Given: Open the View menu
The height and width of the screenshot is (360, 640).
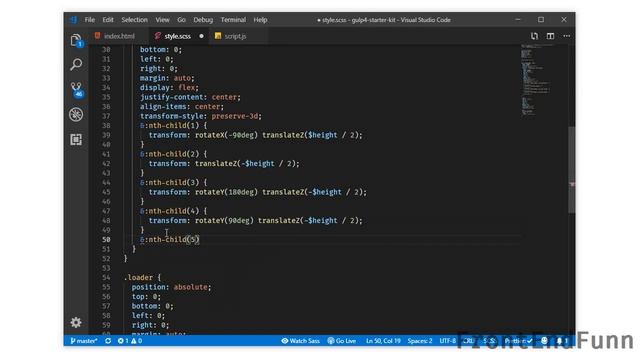Looking at the screenshot, I should click(162, 20).
